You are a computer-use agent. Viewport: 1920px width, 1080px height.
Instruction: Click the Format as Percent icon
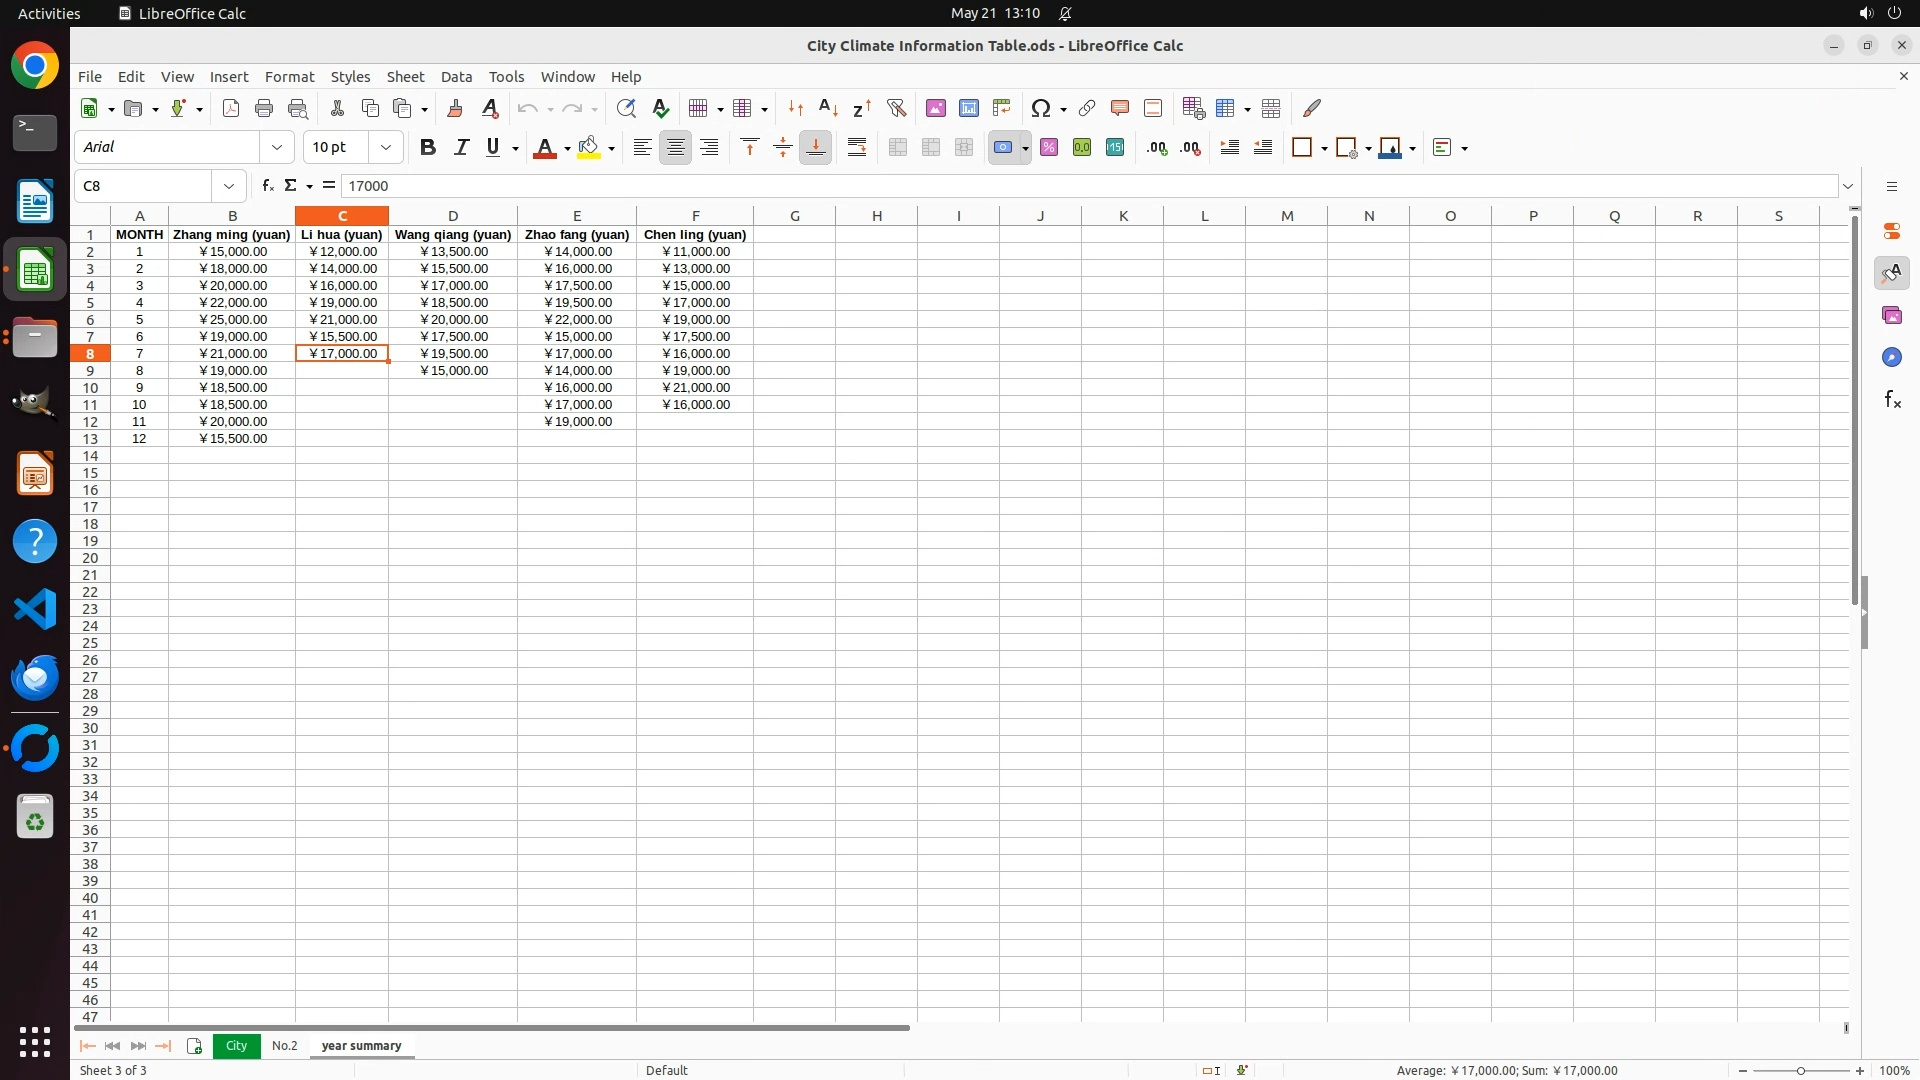(x=1049, y=147)
